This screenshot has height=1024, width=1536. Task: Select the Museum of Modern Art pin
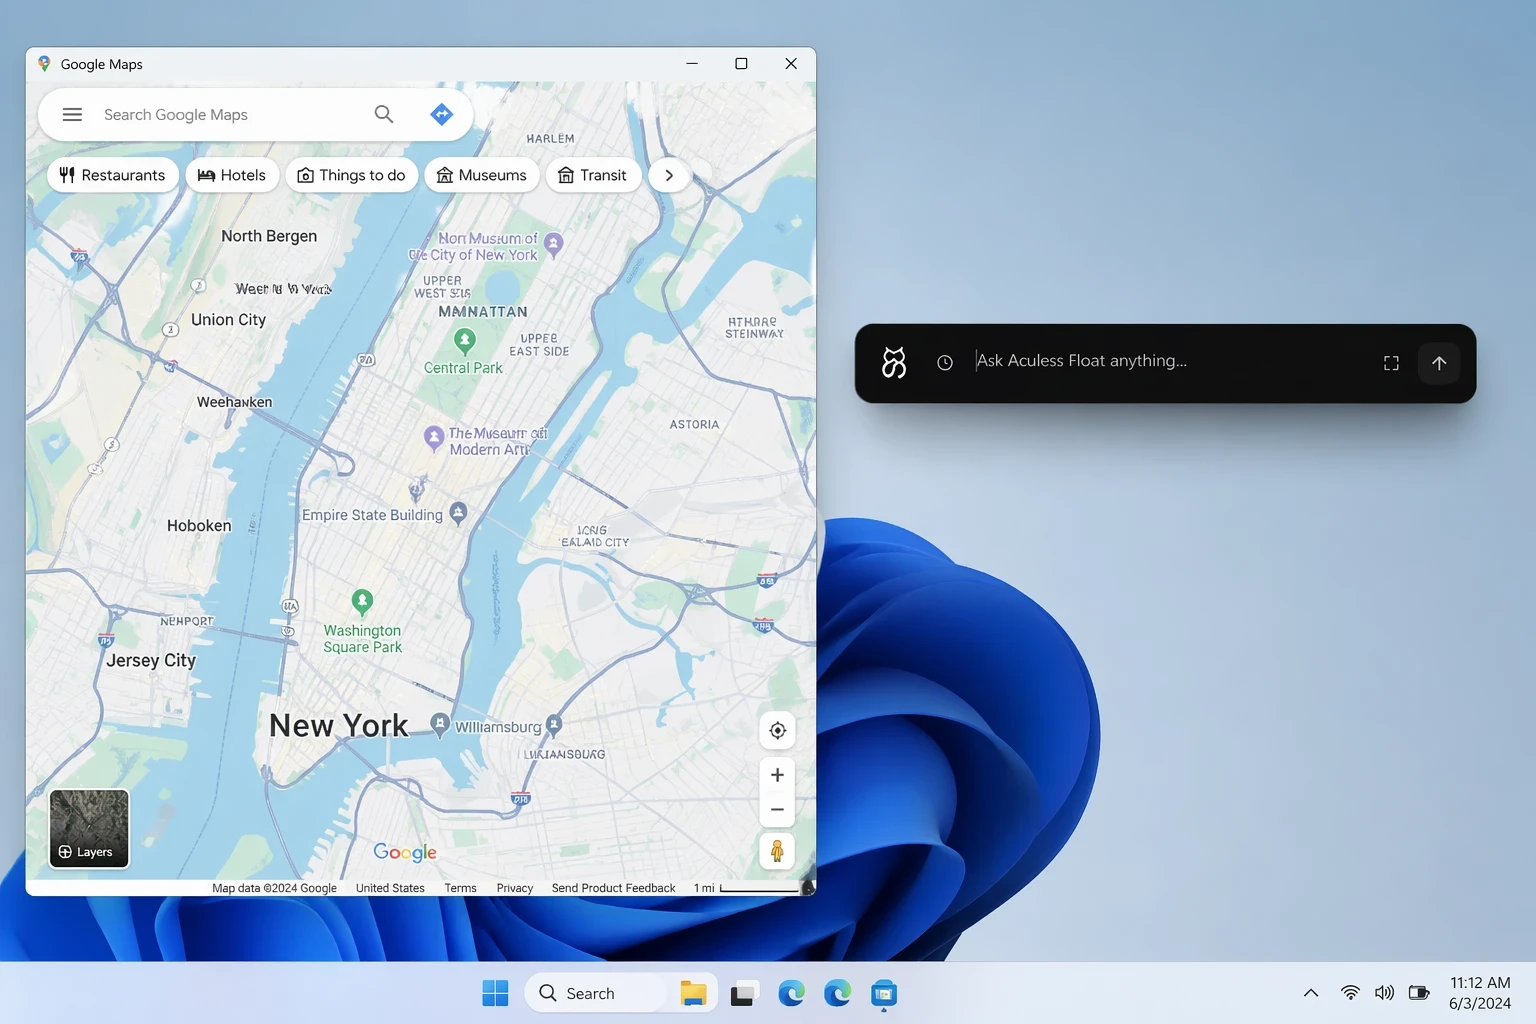coord(434,439)
